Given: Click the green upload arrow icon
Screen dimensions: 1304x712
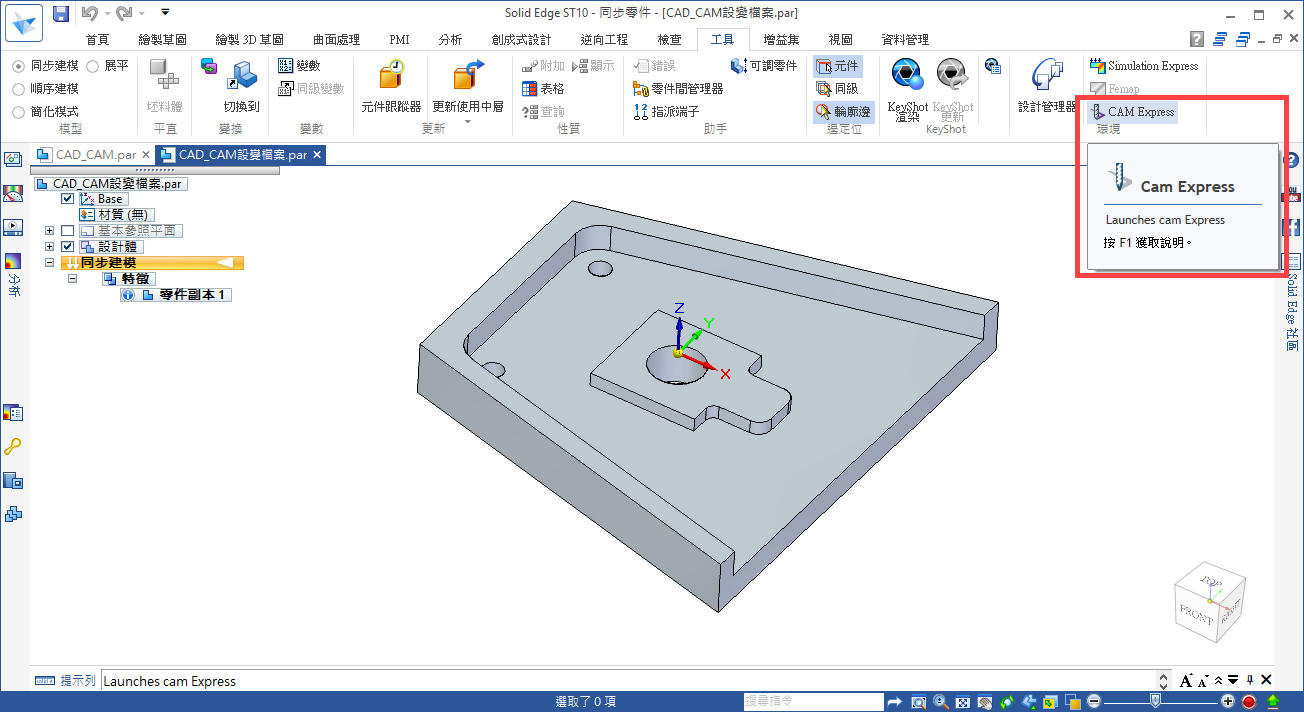Looking at the screenshot, I should pyautogui.click(x=1273, y=702).
